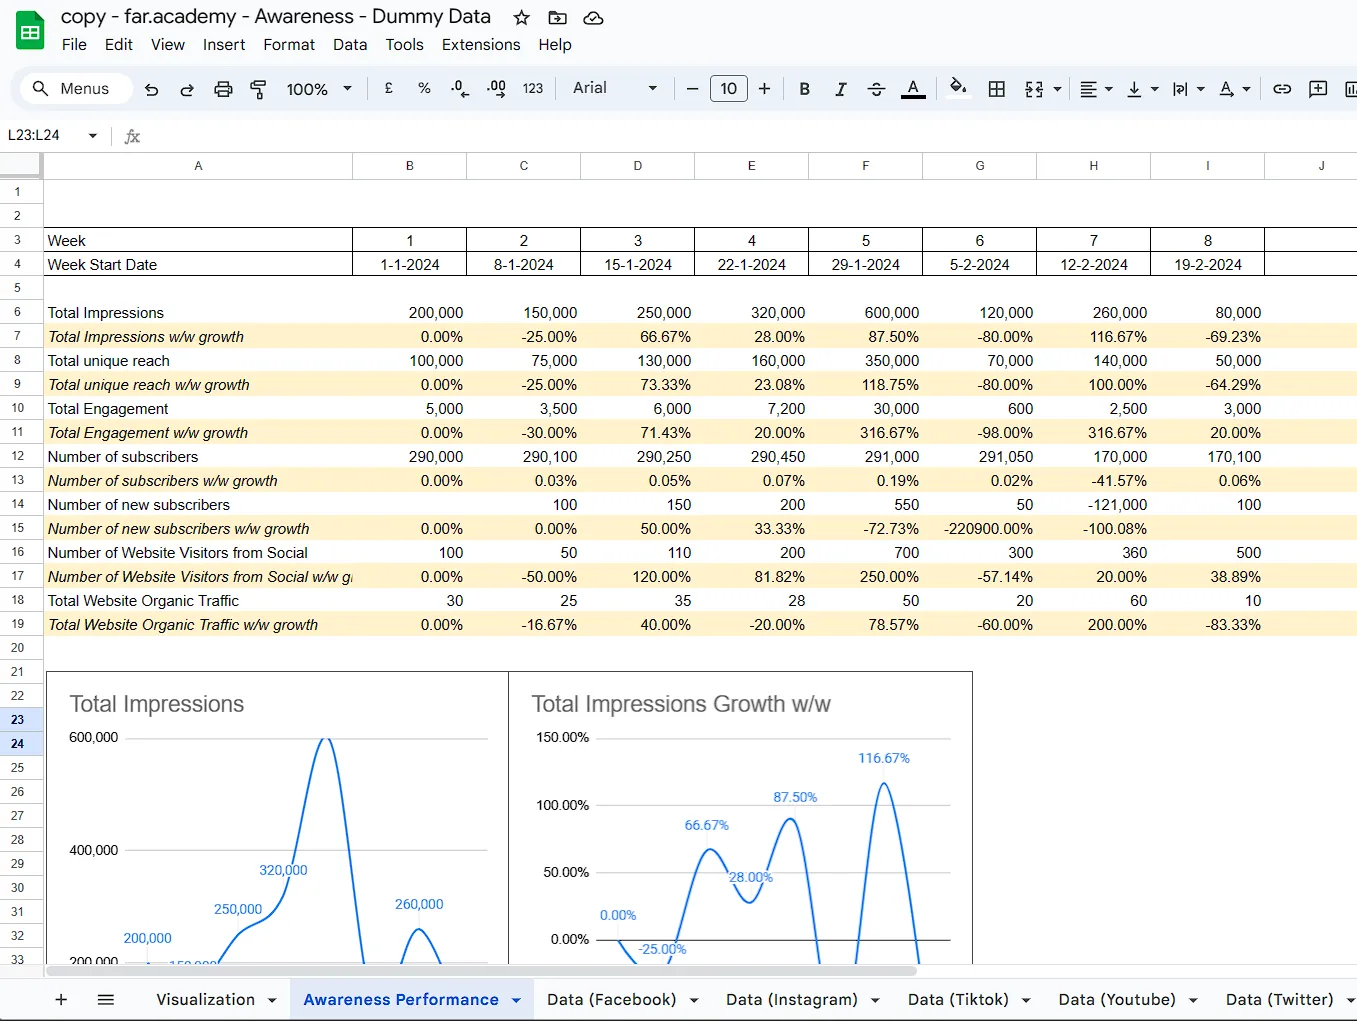The height and width of the screenshot is (1021, 1357).
Task: Activate the paint format tool
Action: [x=258, y=89]
